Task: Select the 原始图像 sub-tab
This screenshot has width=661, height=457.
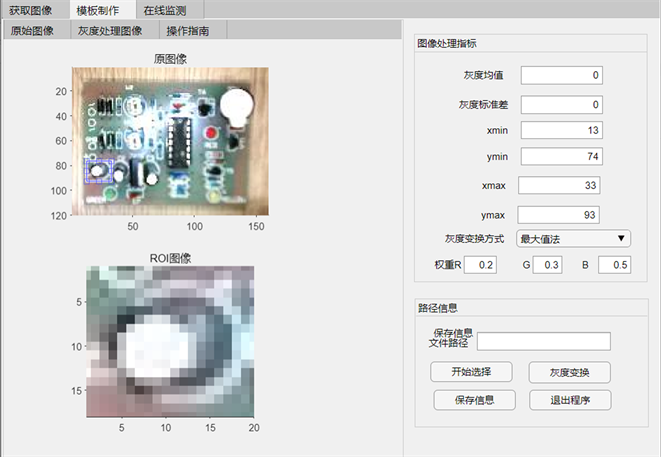Action: 33,30
